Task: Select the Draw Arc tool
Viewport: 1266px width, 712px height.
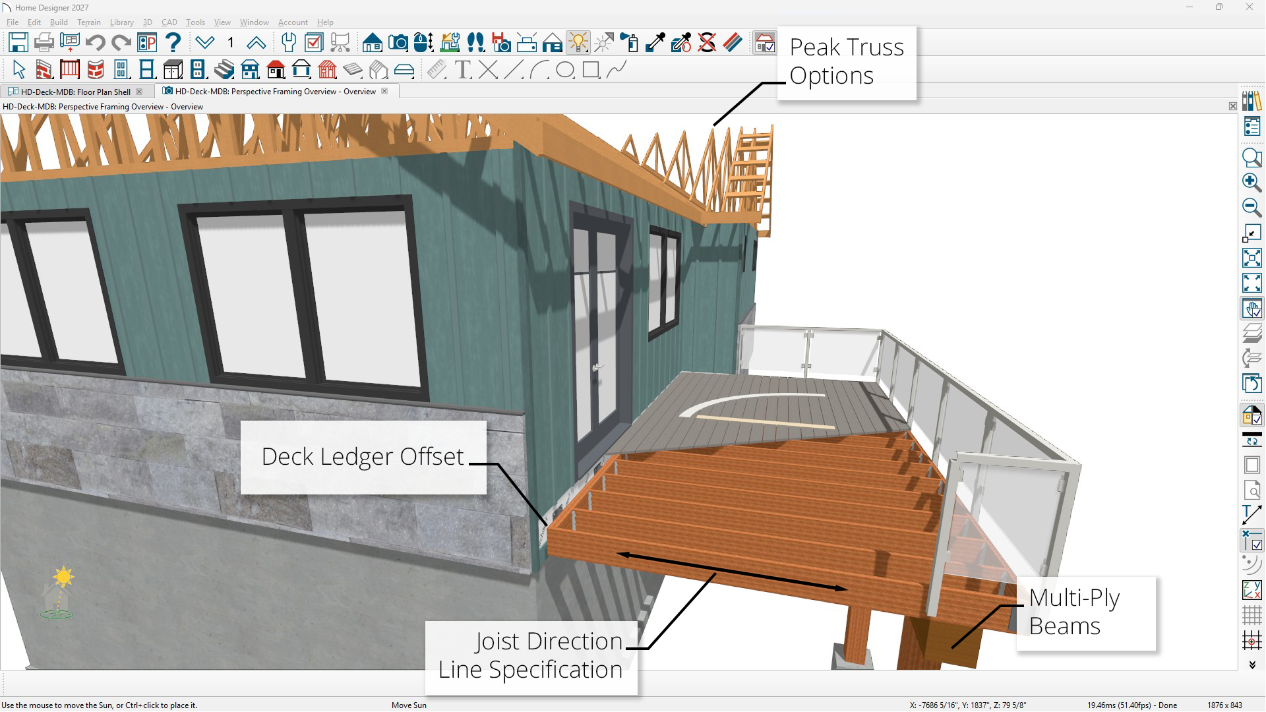Action: coord(540,69)
